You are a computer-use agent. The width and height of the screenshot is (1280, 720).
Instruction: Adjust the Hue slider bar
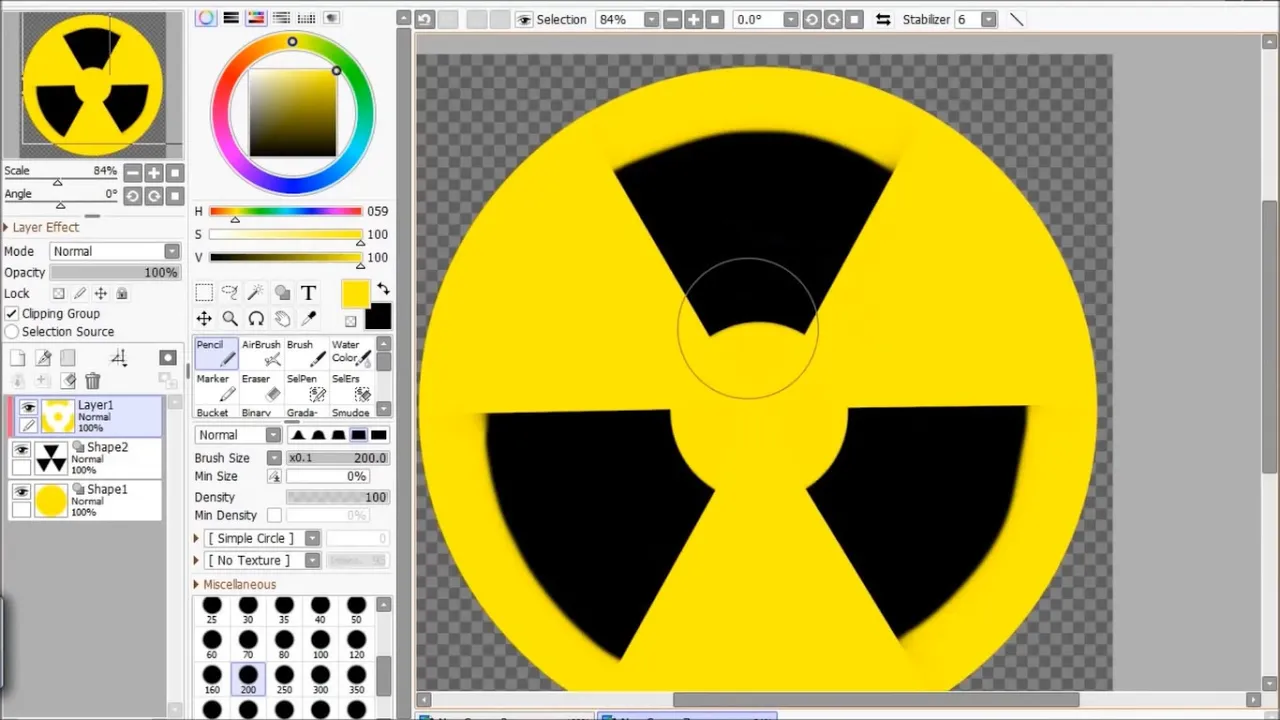pyautogui.click(x=286, y=211)
